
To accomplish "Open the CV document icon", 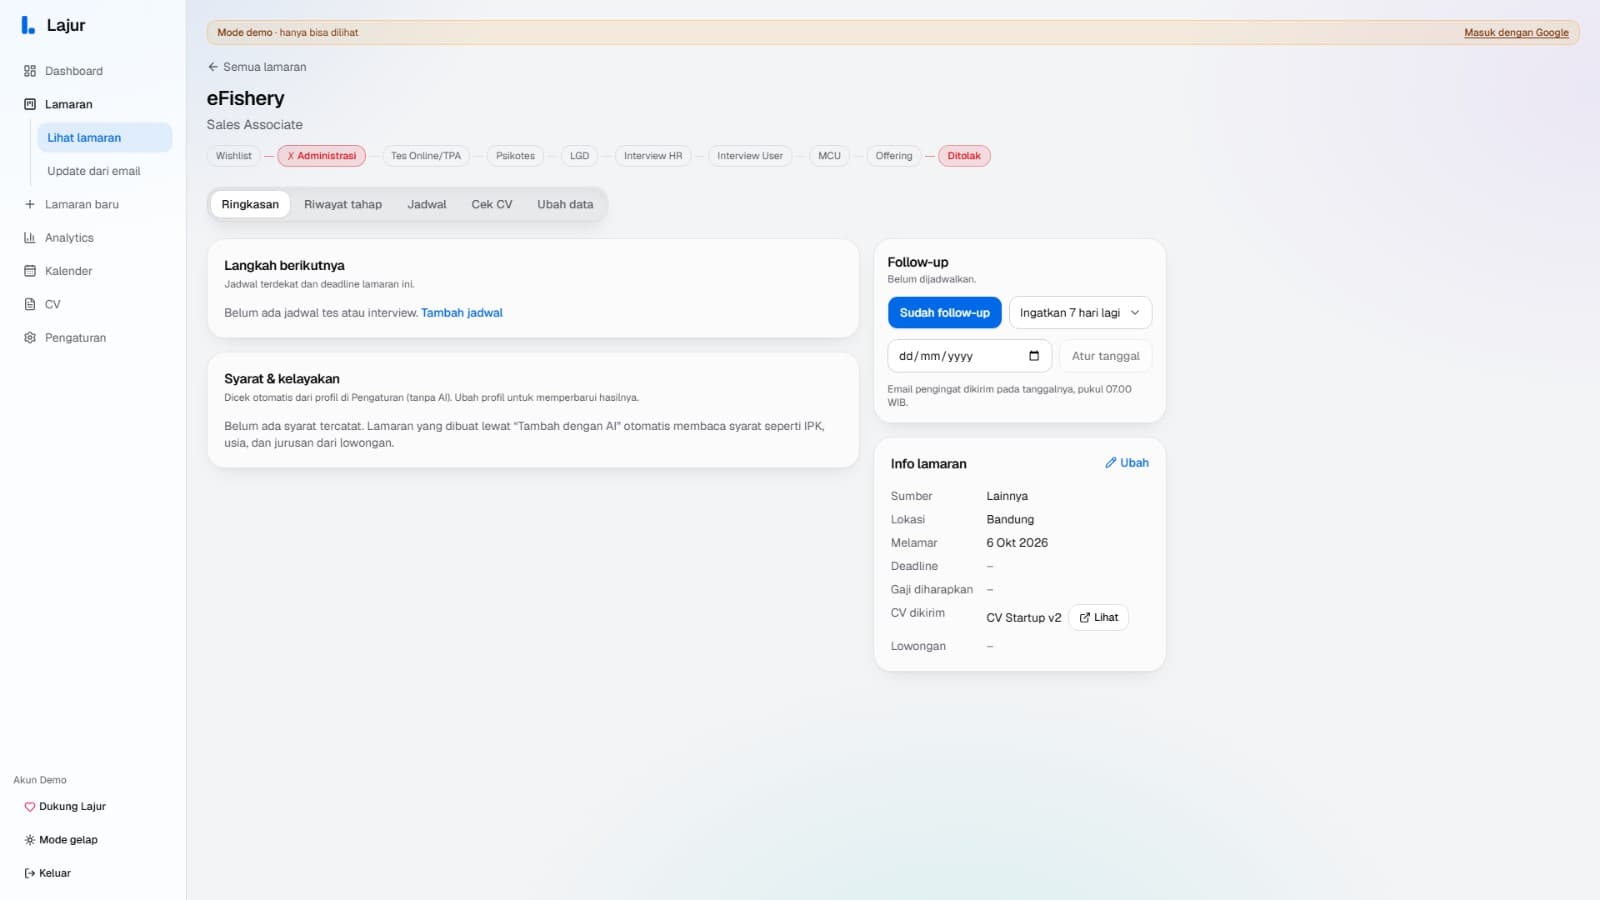I will tap(30, 304).
